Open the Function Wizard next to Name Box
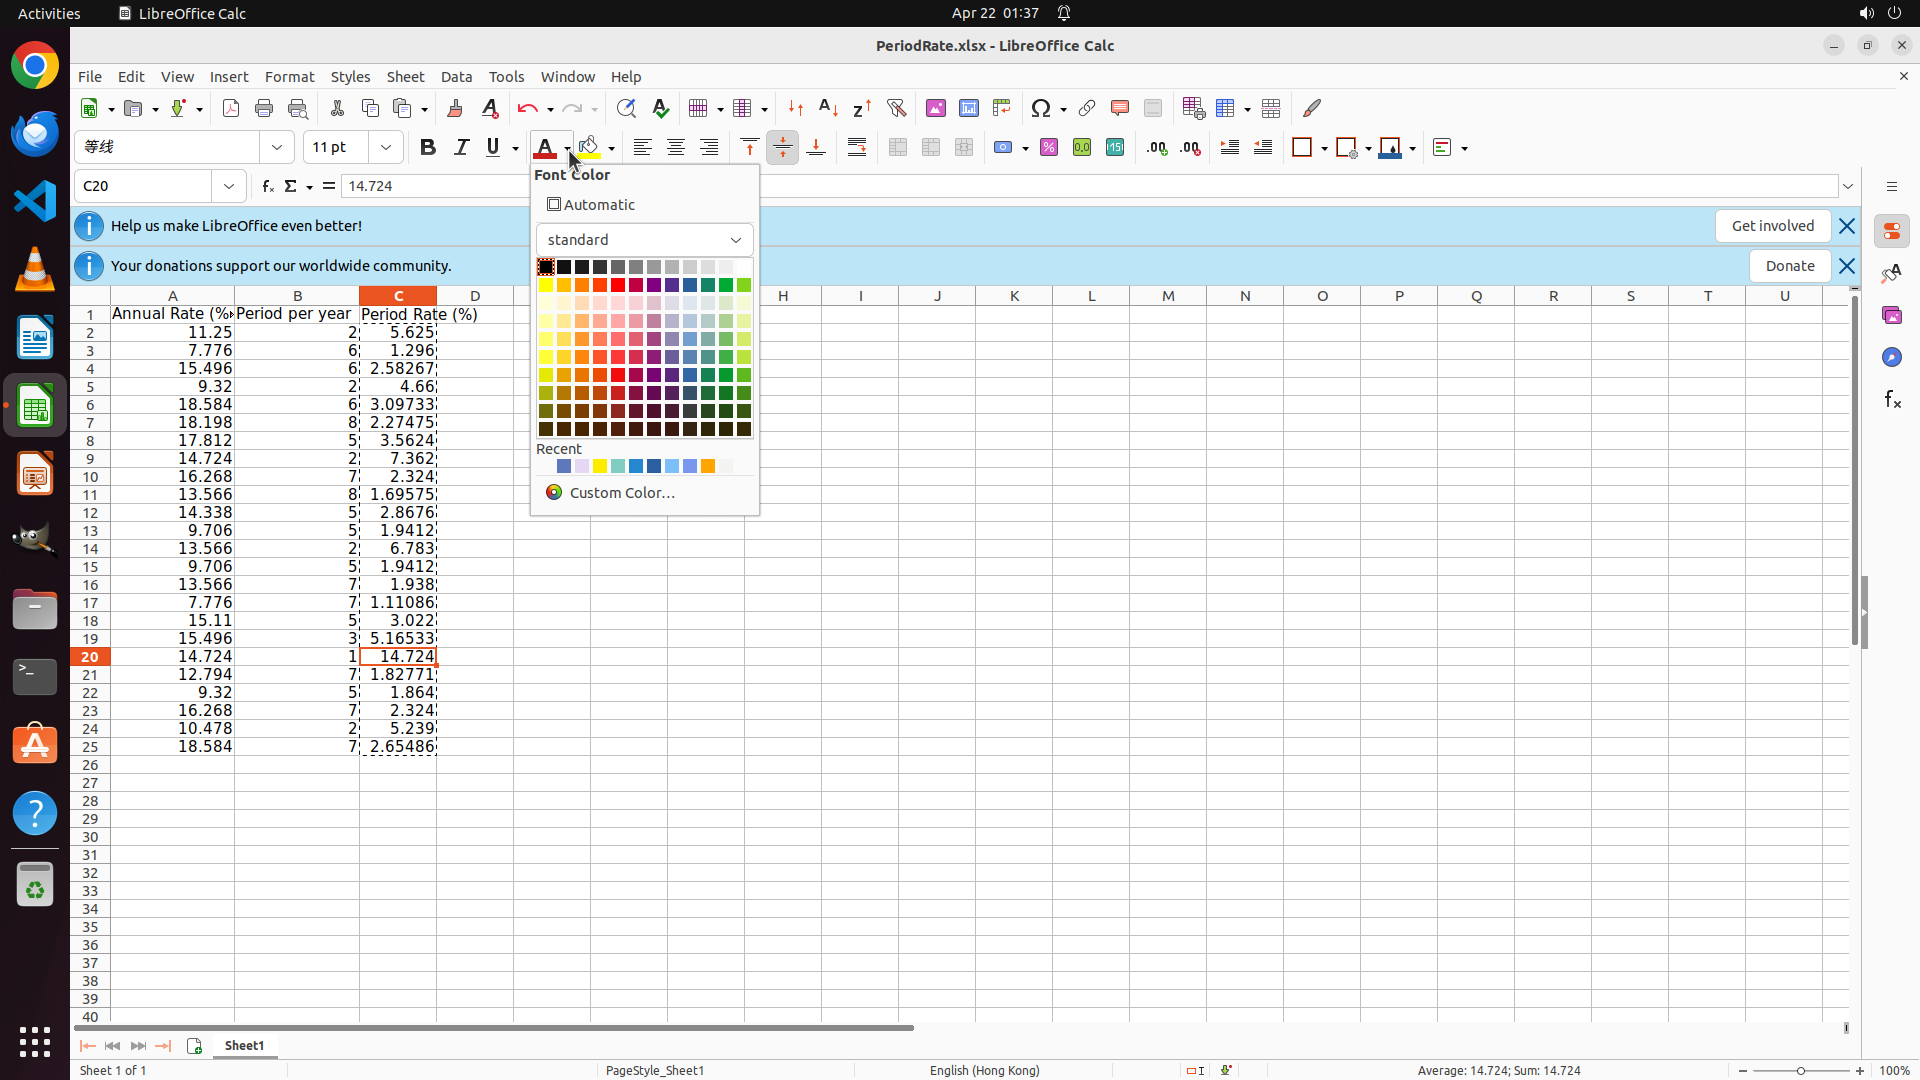 tap(267, 186)
